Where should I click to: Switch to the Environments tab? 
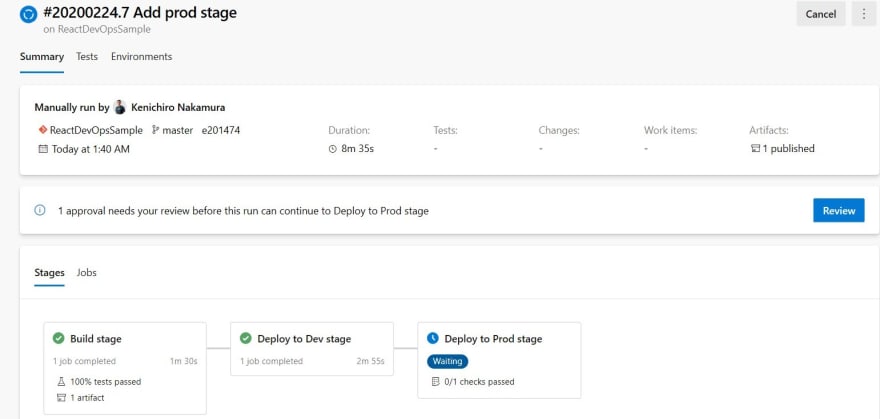(x=141, y=57)
